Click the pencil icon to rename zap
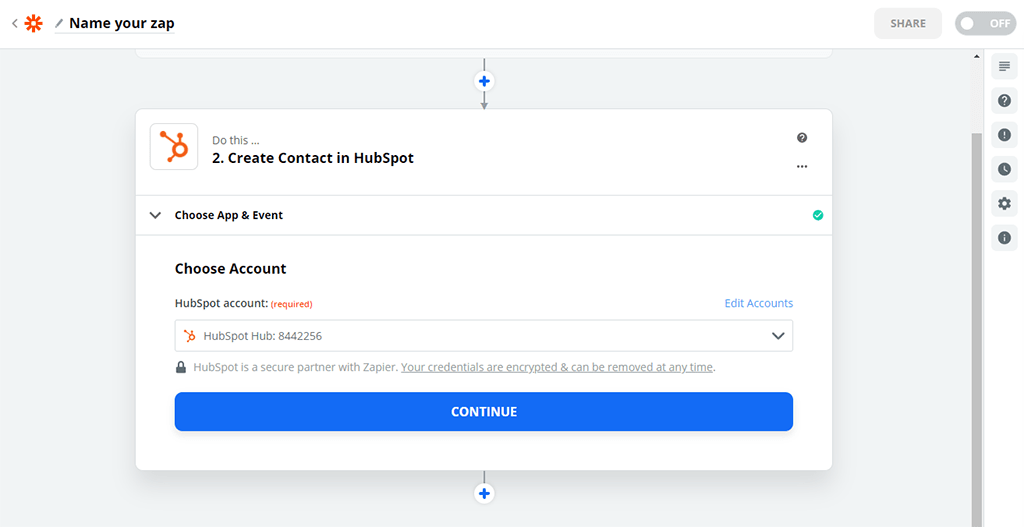 (x=59, y=23)
